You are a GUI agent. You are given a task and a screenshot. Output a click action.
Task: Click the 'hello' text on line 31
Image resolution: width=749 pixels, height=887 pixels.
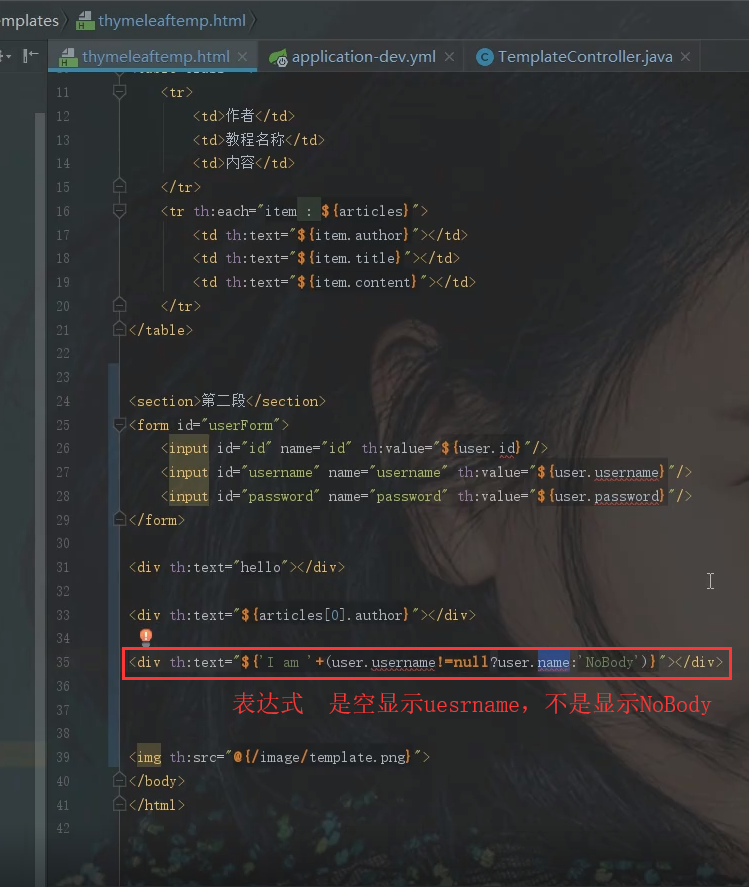coord(261,567)
